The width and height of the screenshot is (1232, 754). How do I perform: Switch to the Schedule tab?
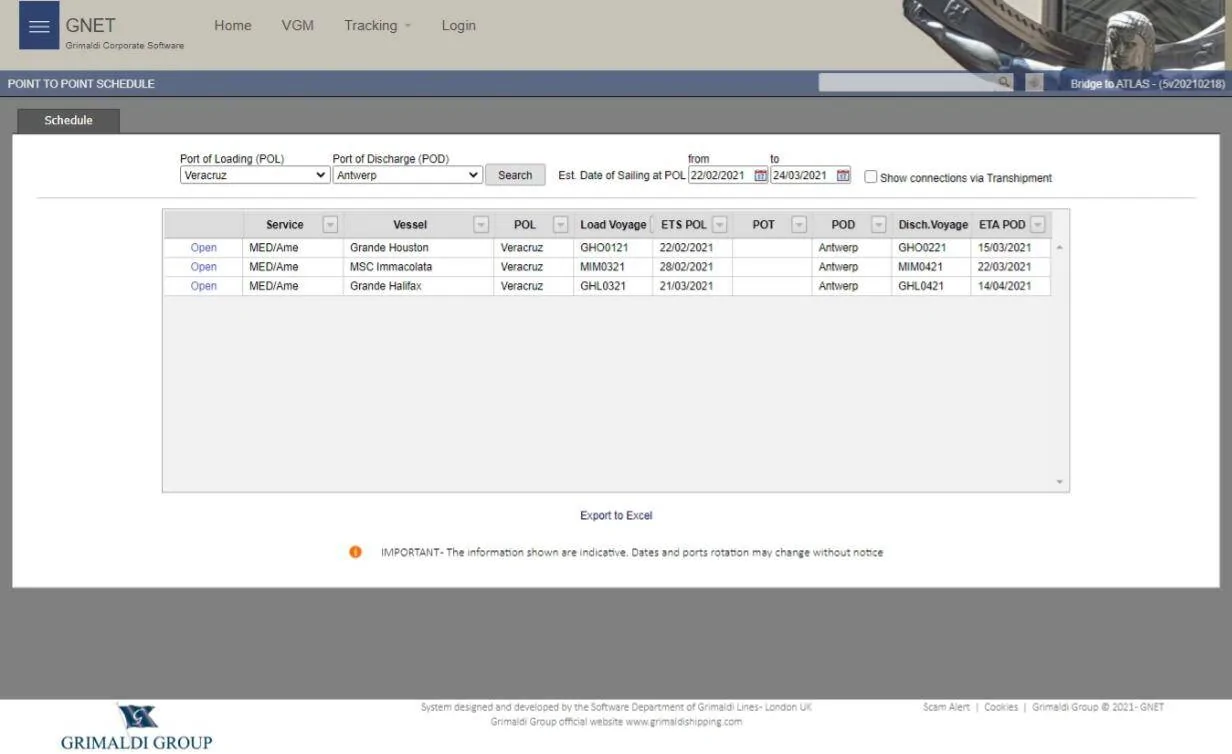(x=69, y=120)
